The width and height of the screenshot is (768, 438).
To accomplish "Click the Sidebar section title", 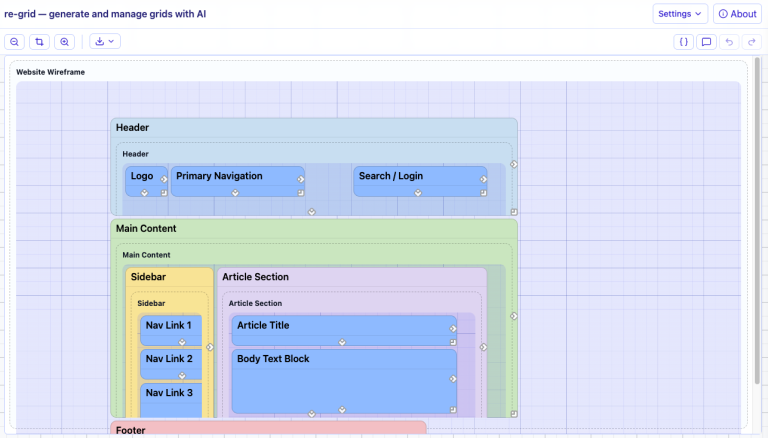I will pyautogui.click(x=148, y=277).
